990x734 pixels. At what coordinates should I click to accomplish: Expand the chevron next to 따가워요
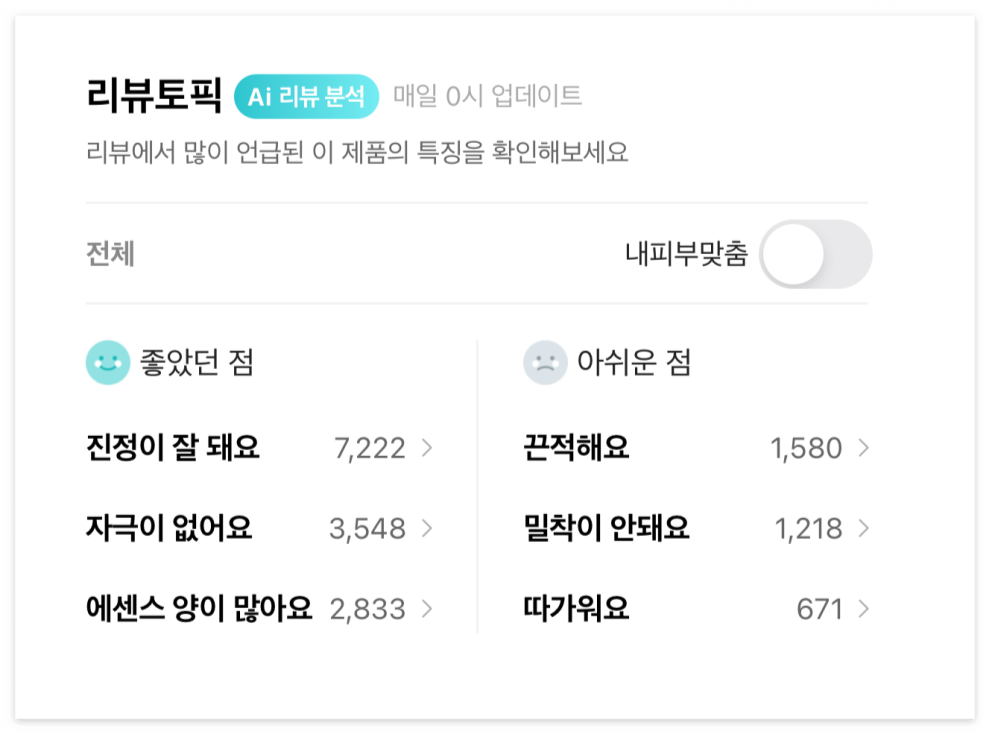pos(862,608)
